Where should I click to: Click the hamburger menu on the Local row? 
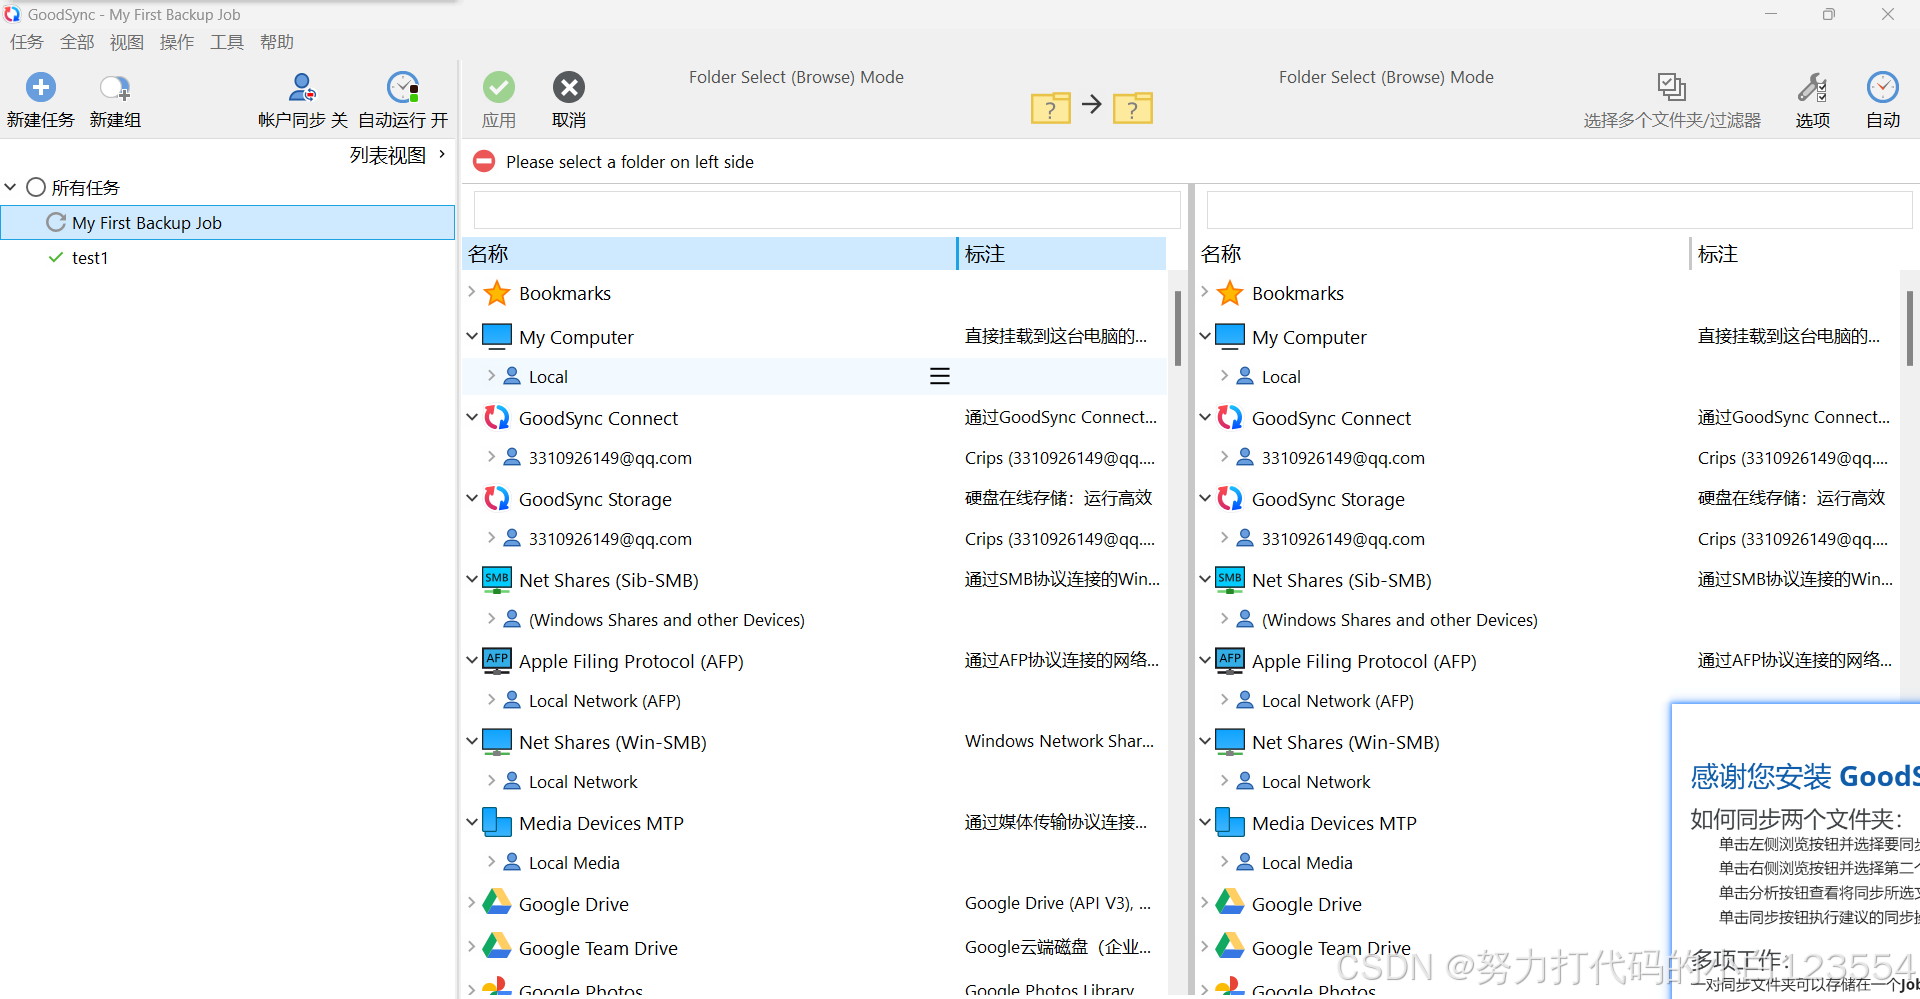(940, 376)
